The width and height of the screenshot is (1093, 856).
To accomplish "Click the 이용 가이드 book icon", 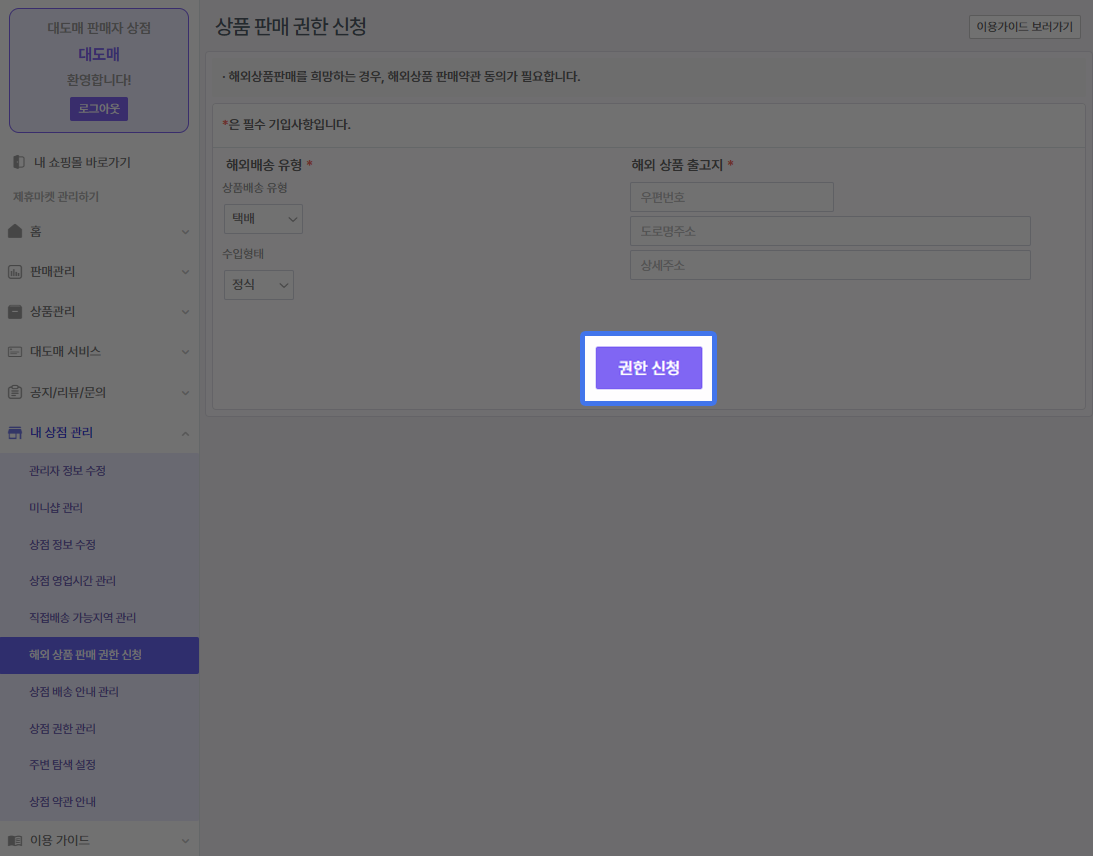I will [x=15, y=840].
